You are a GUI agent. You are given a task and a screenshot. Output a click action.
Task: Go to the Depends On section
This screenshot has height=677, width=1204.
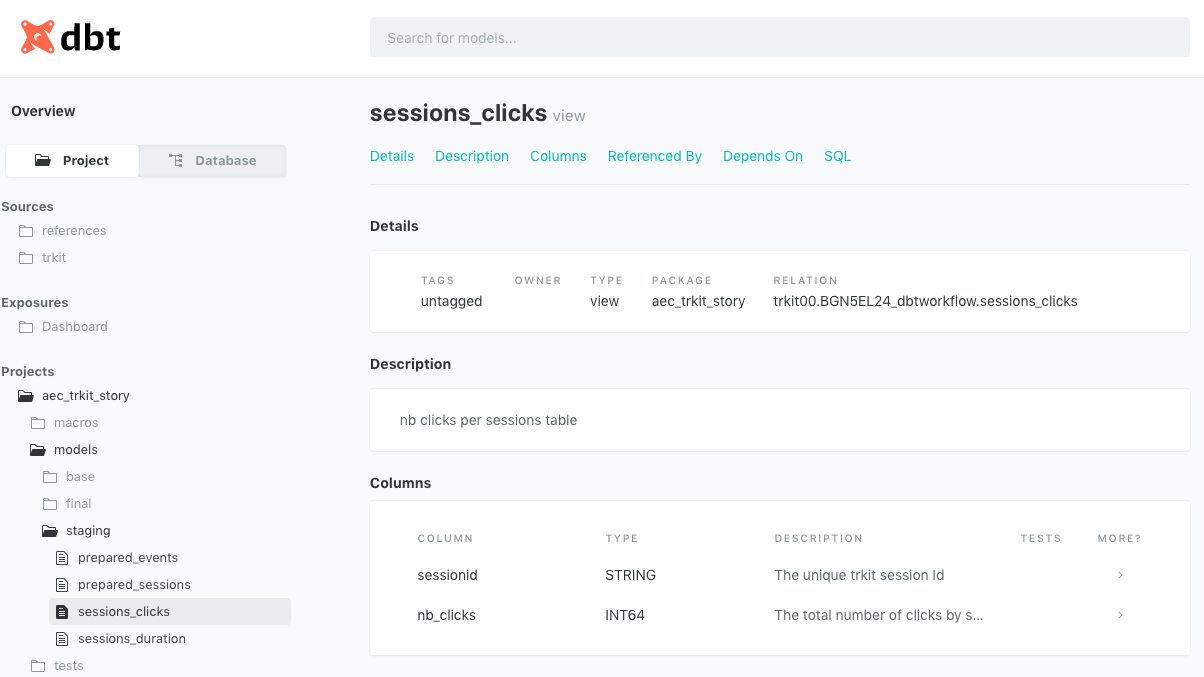click(762, 156)
